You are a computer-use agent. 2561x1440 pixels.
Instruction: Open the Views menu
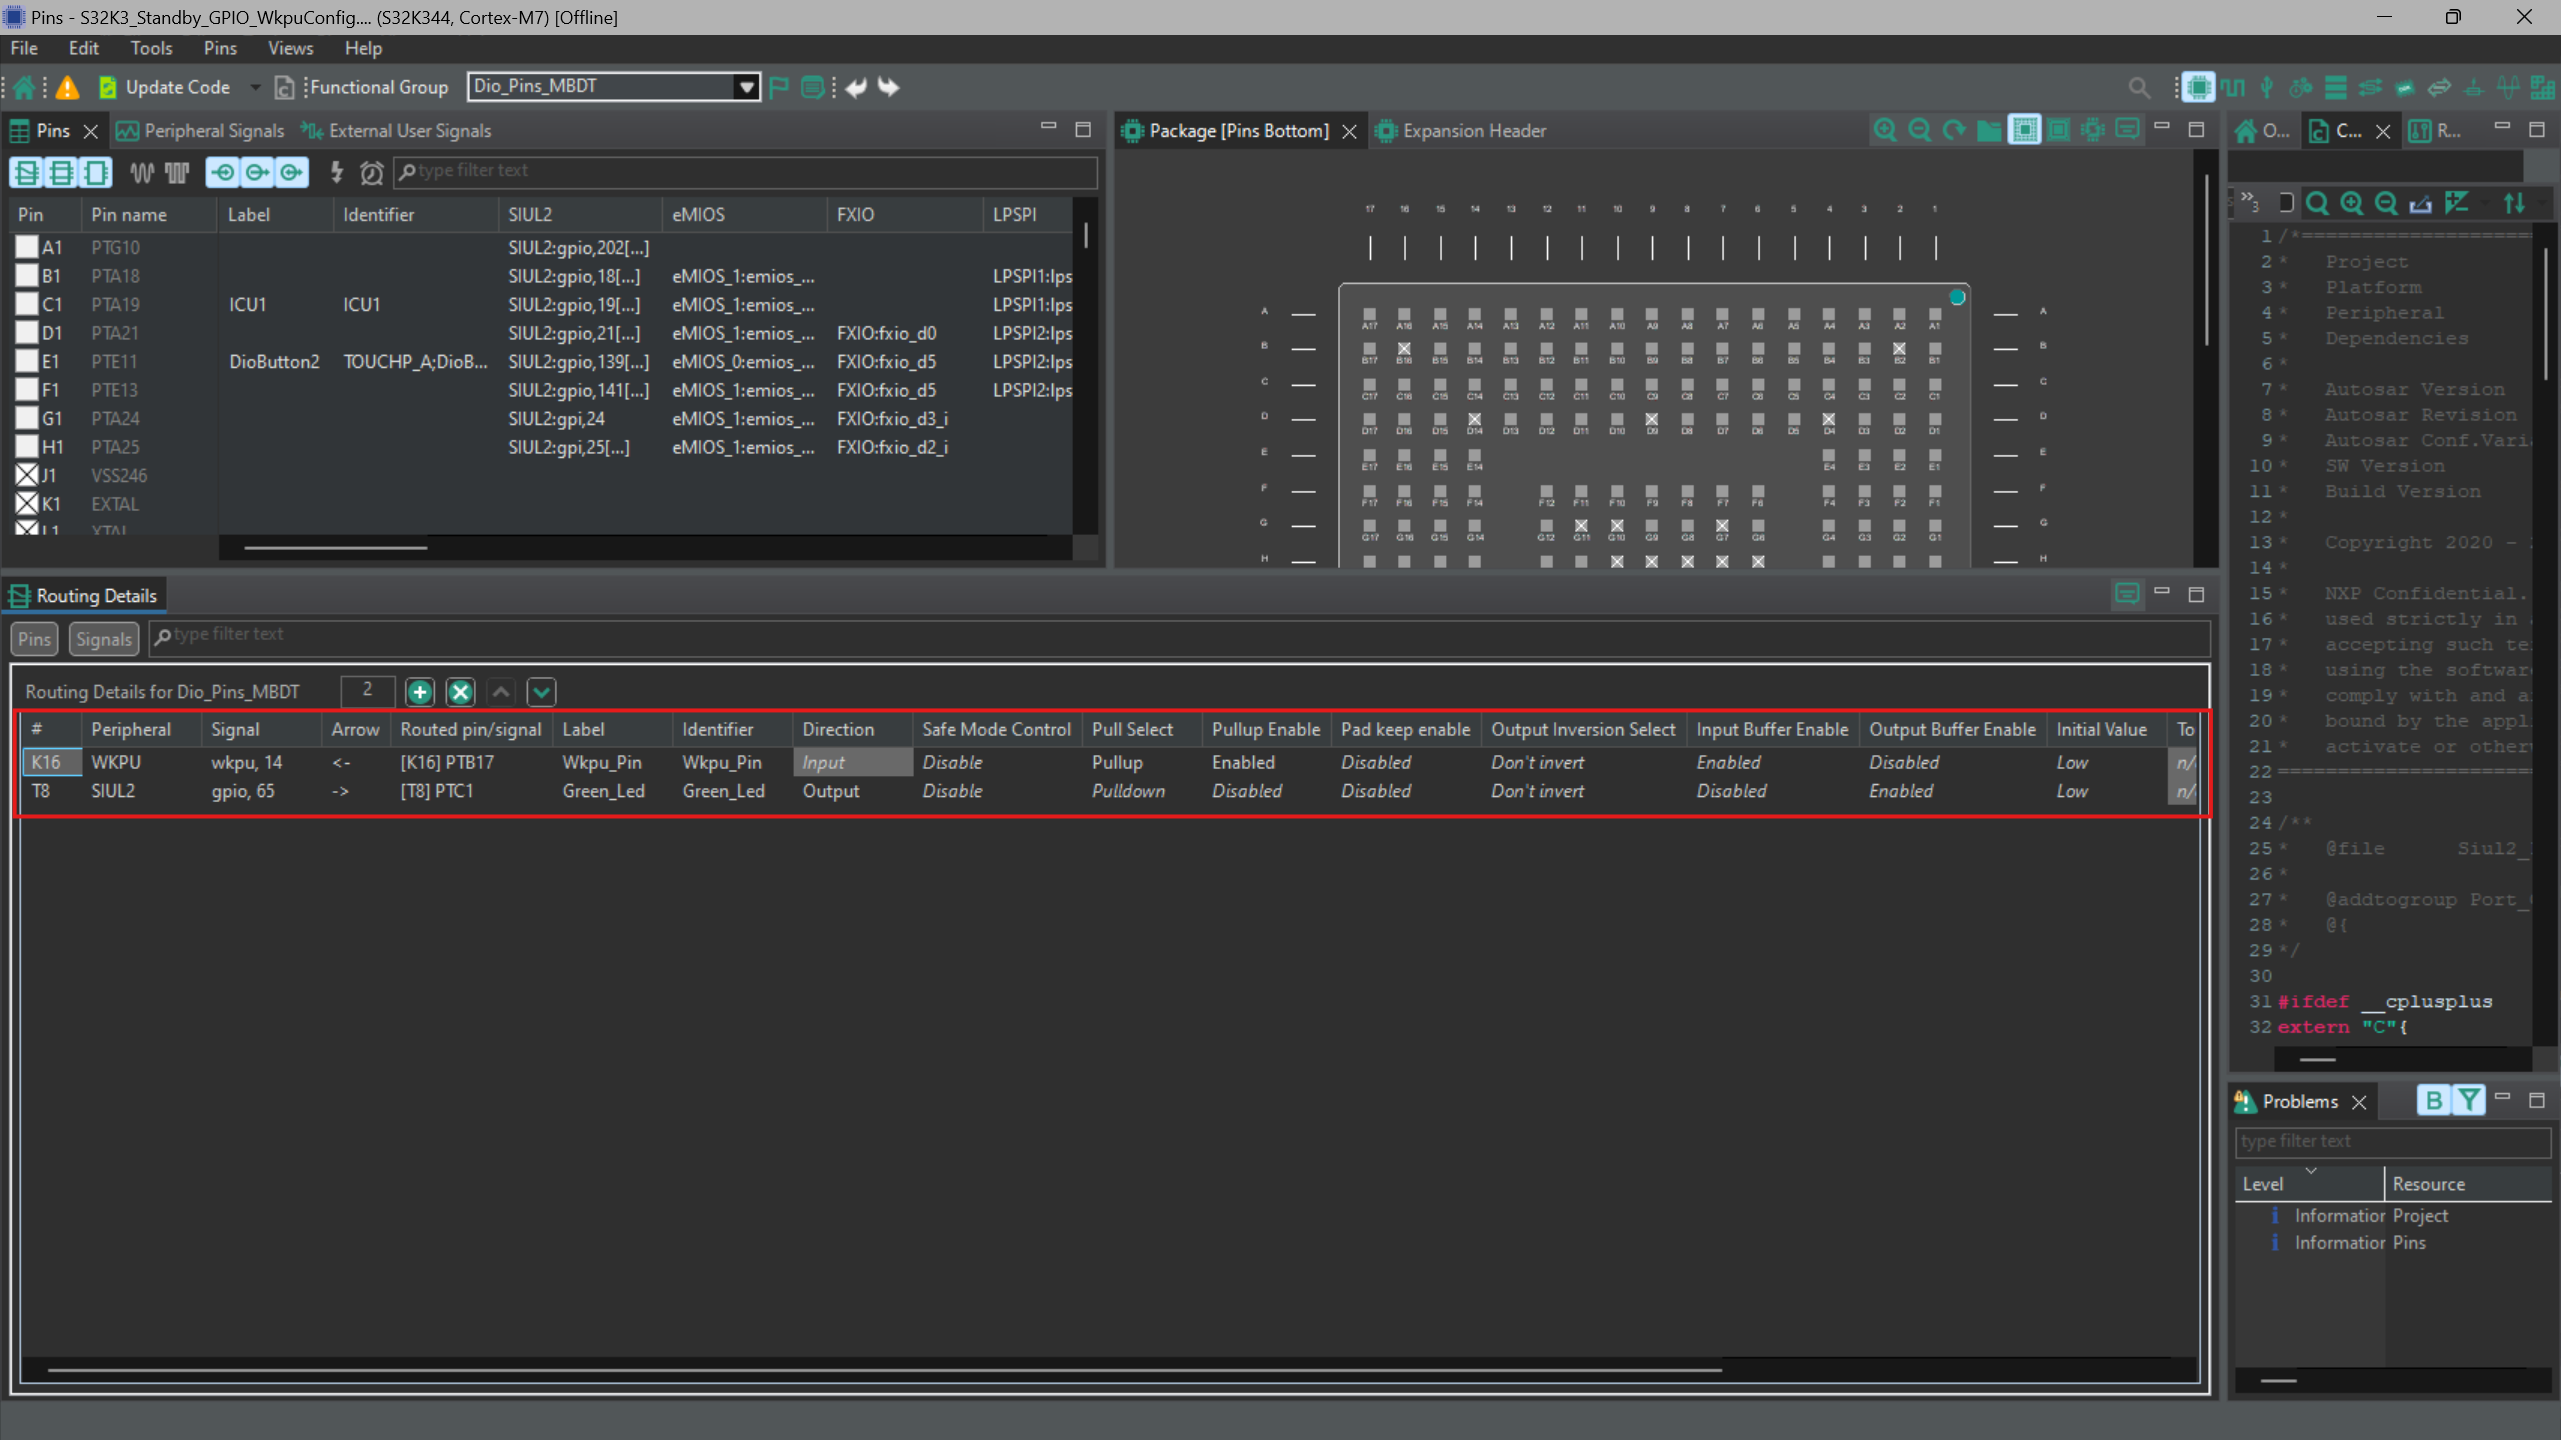(x=289, y=47)
